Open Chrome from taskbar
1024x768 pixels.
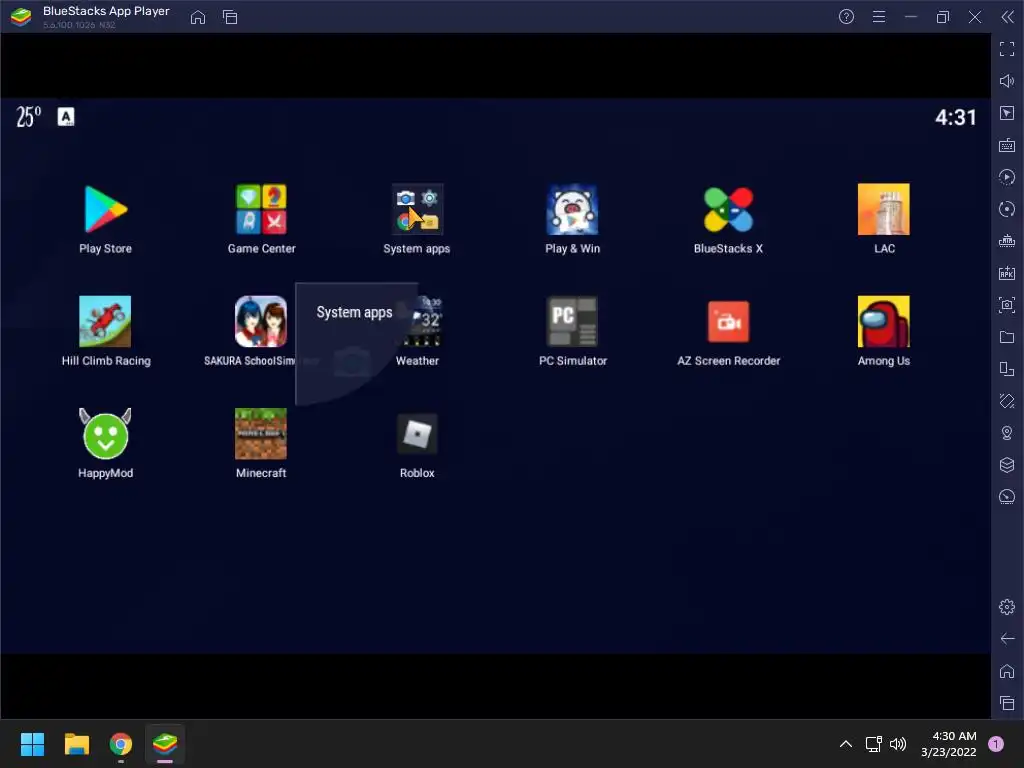pyautogui.click(x=121, y=744)
